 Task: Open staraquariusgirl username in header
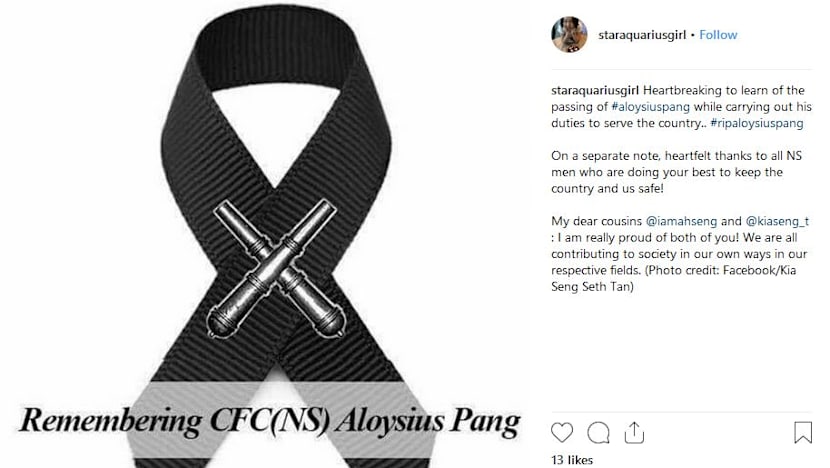[x=642, y=35]
